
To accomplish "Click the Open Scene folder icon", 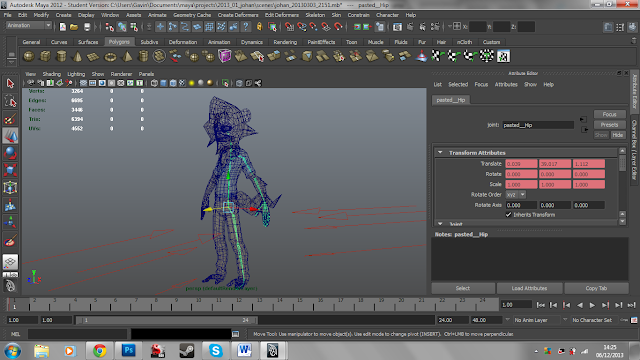I will pos(74,27).
